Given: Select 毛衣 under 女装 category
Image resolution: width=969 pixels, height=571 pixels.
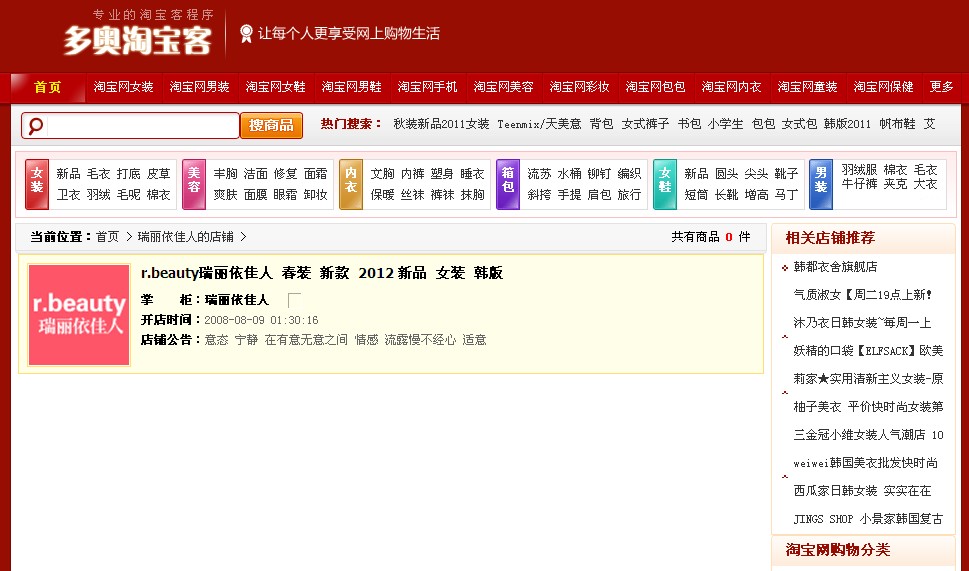Looking at the screenshot, I should [98, 174].
